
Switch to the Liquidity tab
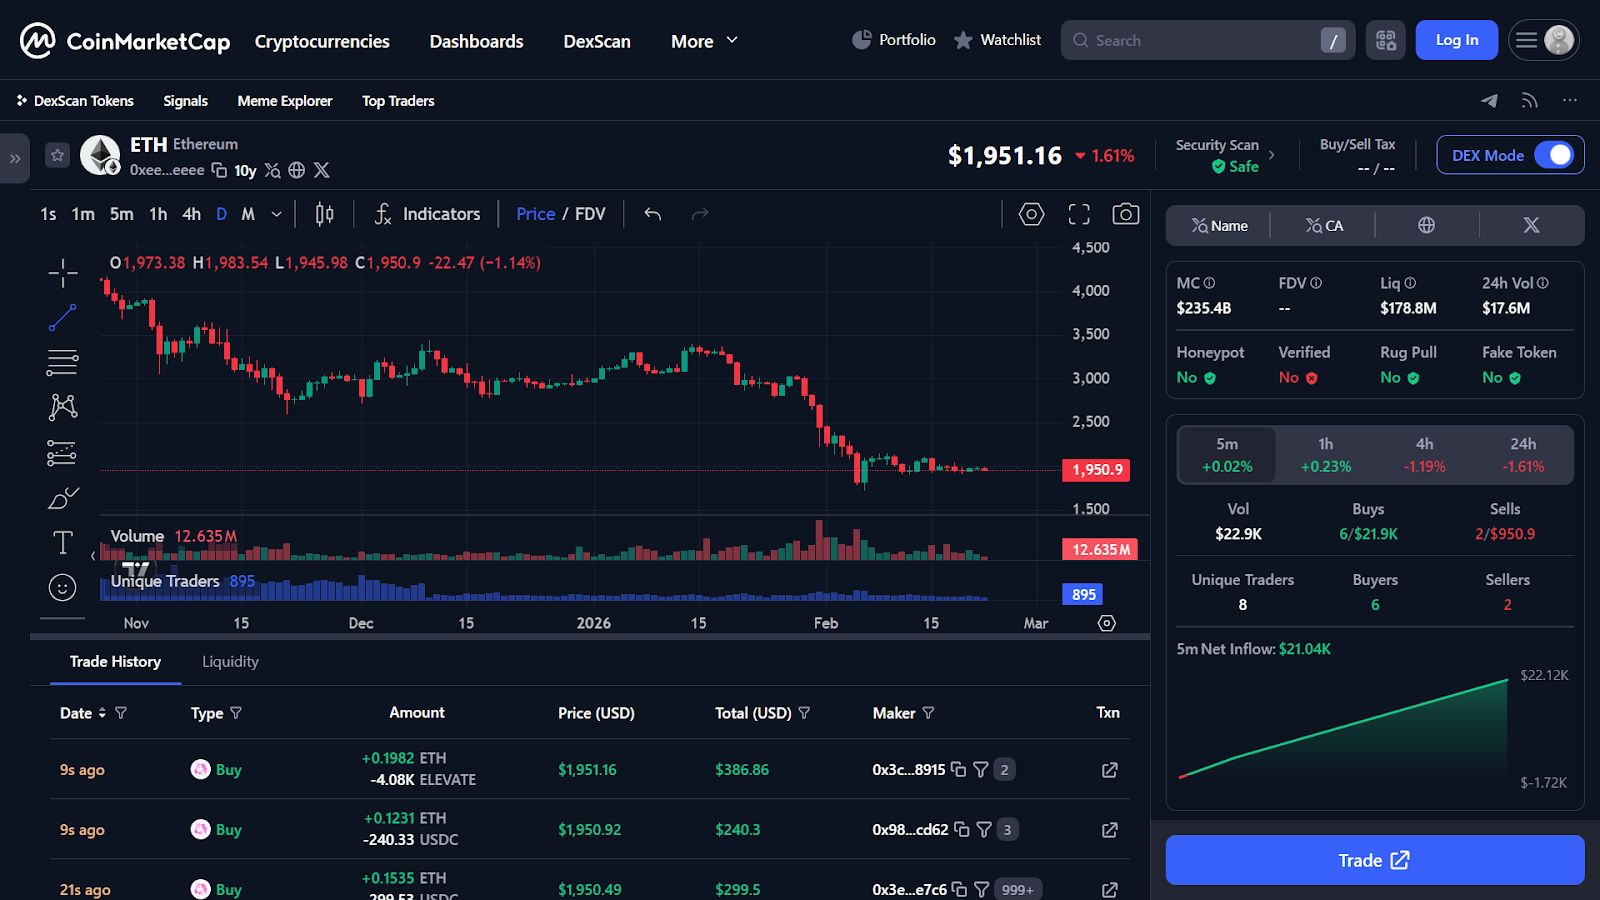tap(230, 661)
